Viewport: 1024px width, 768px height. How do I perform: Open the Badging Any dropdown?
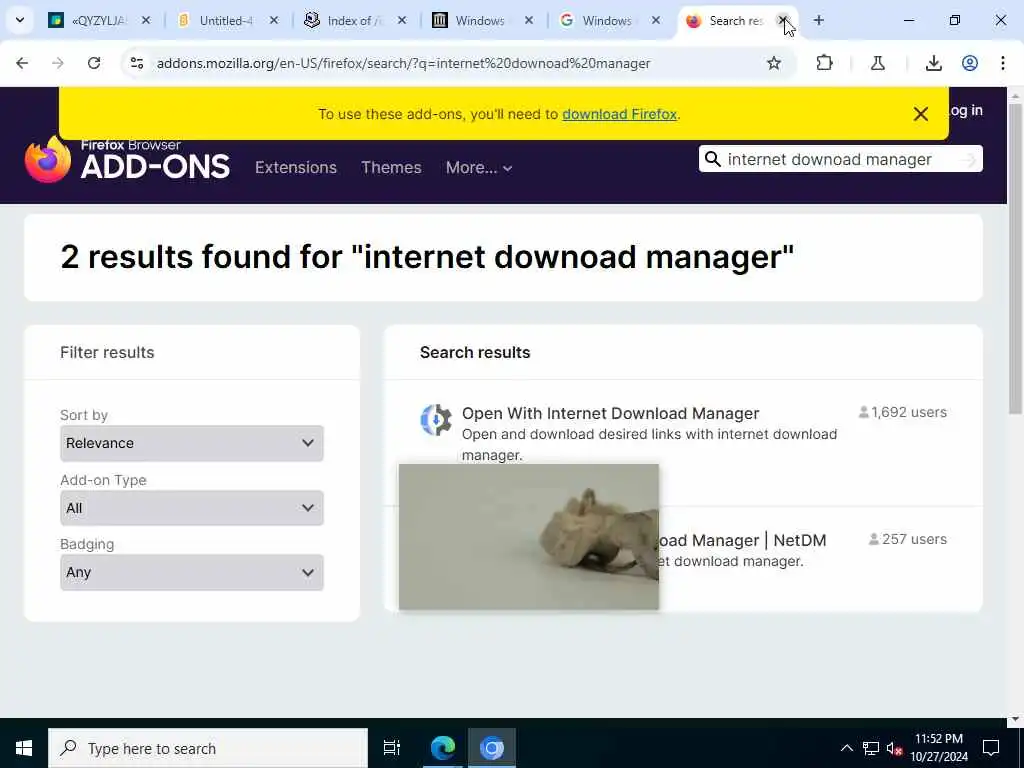coord(191,573)
